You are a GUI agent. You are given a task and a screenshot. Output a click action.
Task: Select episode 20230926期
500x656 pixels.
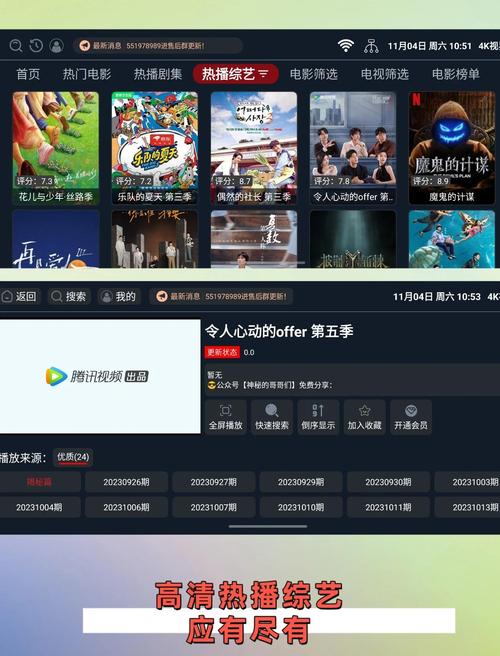[126, 482]
